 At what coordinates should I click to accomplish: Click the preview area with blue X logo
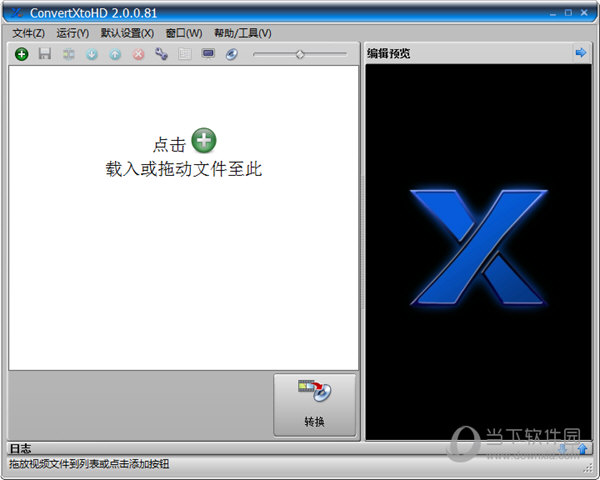(x=478, y=252)
